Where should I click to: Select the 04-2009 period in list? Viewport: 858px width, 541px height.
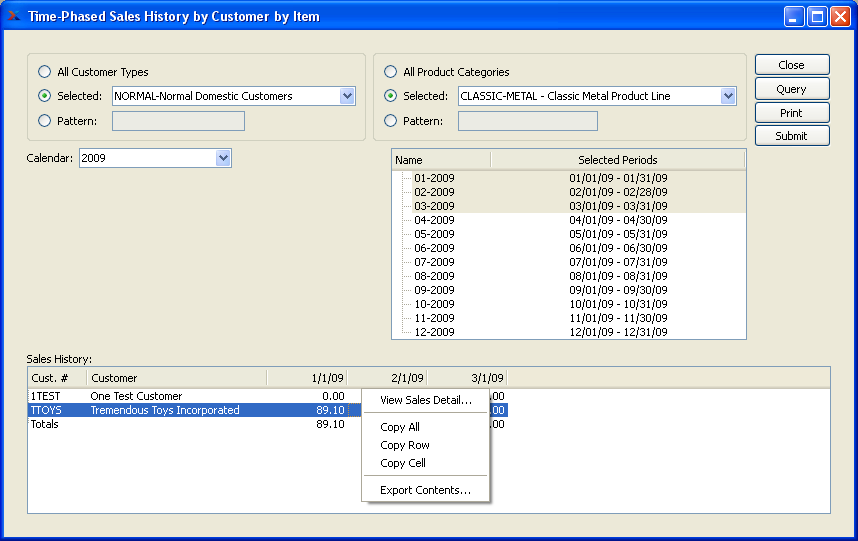tap(434, 220)
